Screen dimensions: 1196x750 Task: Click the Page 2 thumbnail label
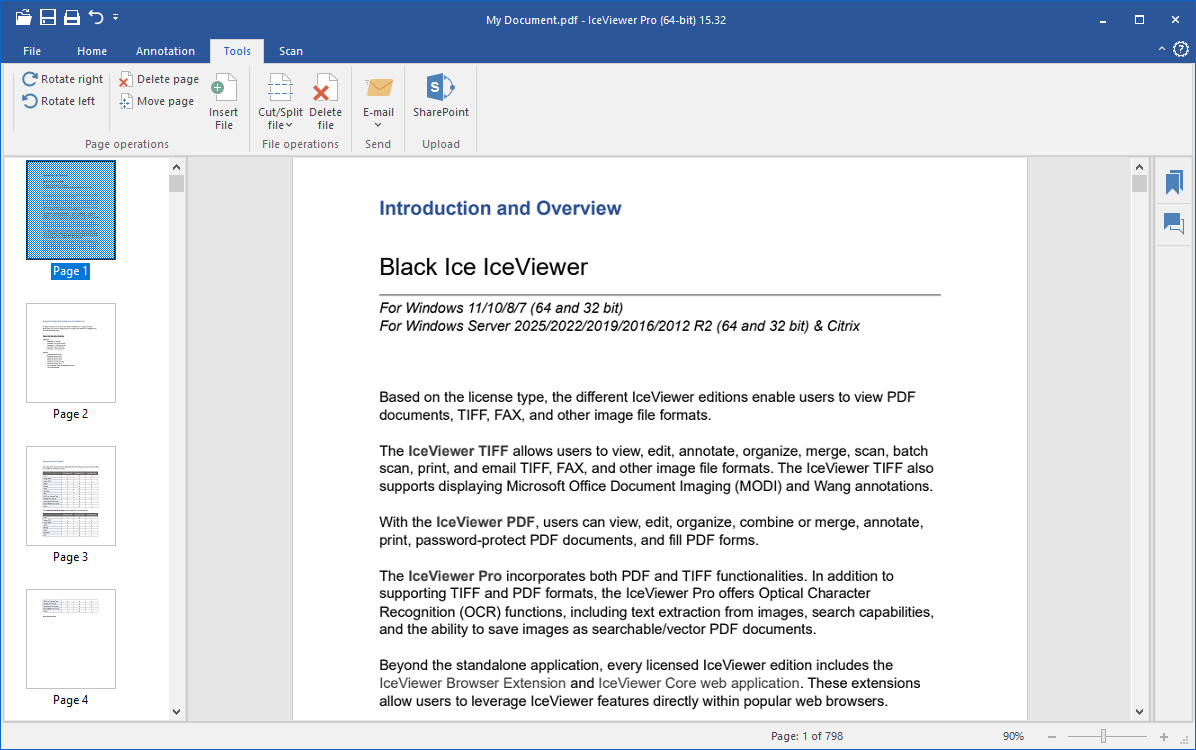71,414
